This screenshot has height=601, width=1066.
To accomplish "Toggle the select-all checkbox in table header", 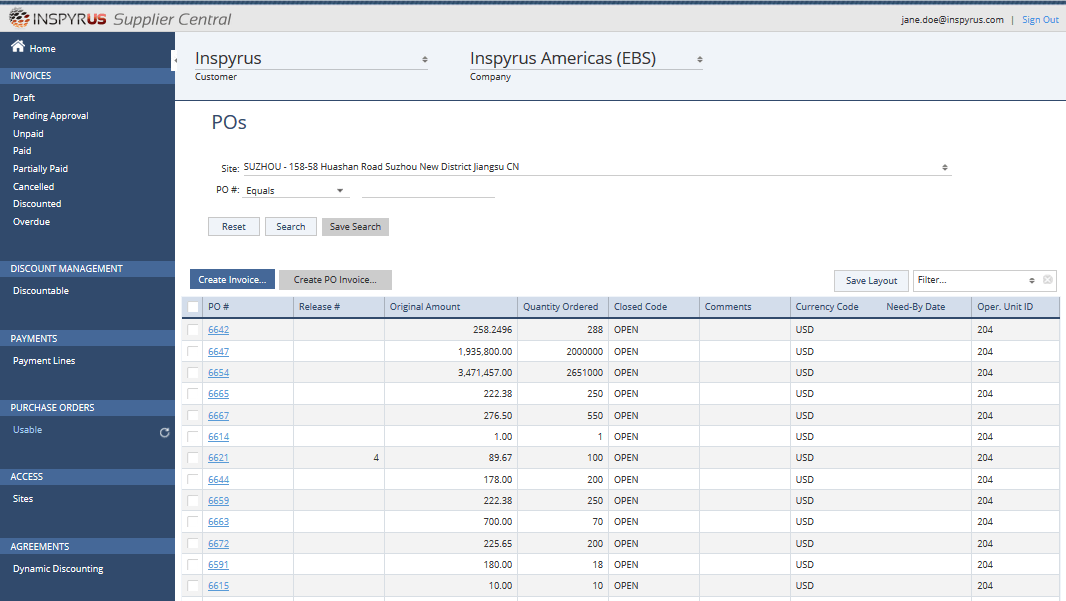I will click(193, 307).
